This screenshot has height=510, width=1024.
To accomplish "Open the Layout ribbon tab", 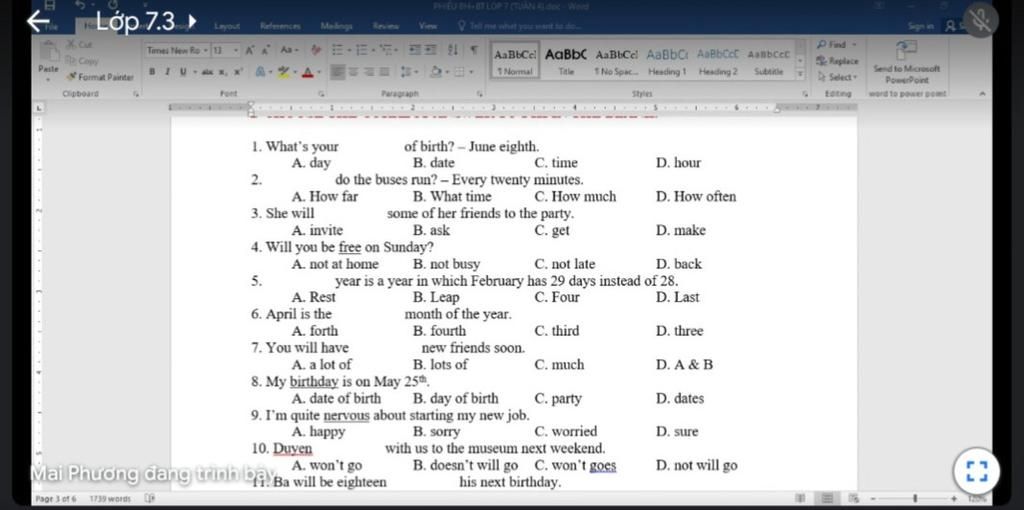I will 227,27.
